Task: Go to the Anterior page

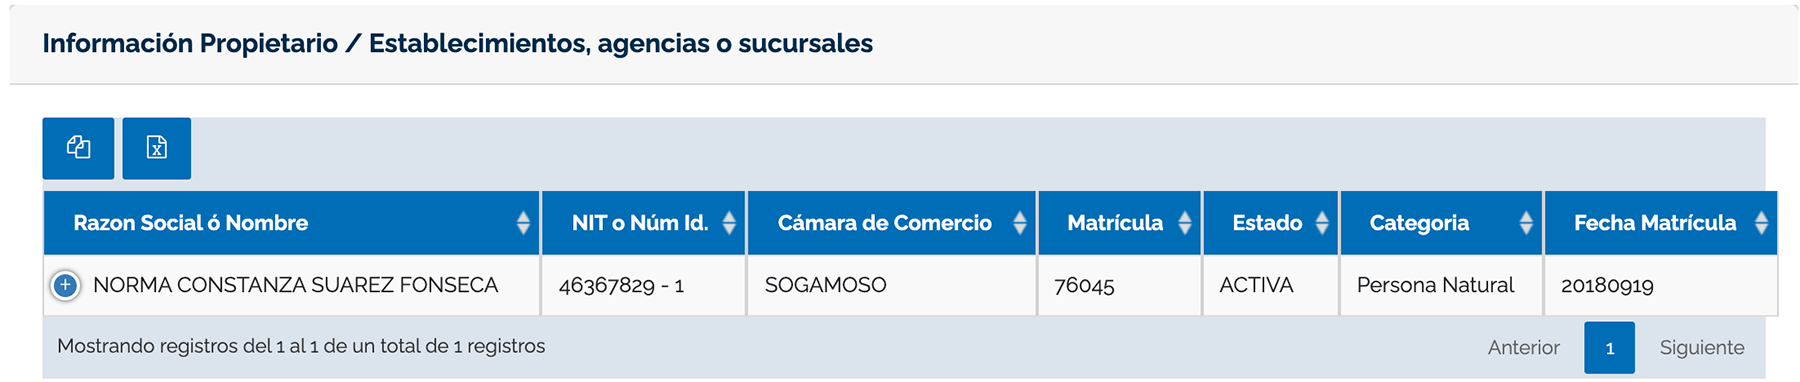Action: (1523, 347)
